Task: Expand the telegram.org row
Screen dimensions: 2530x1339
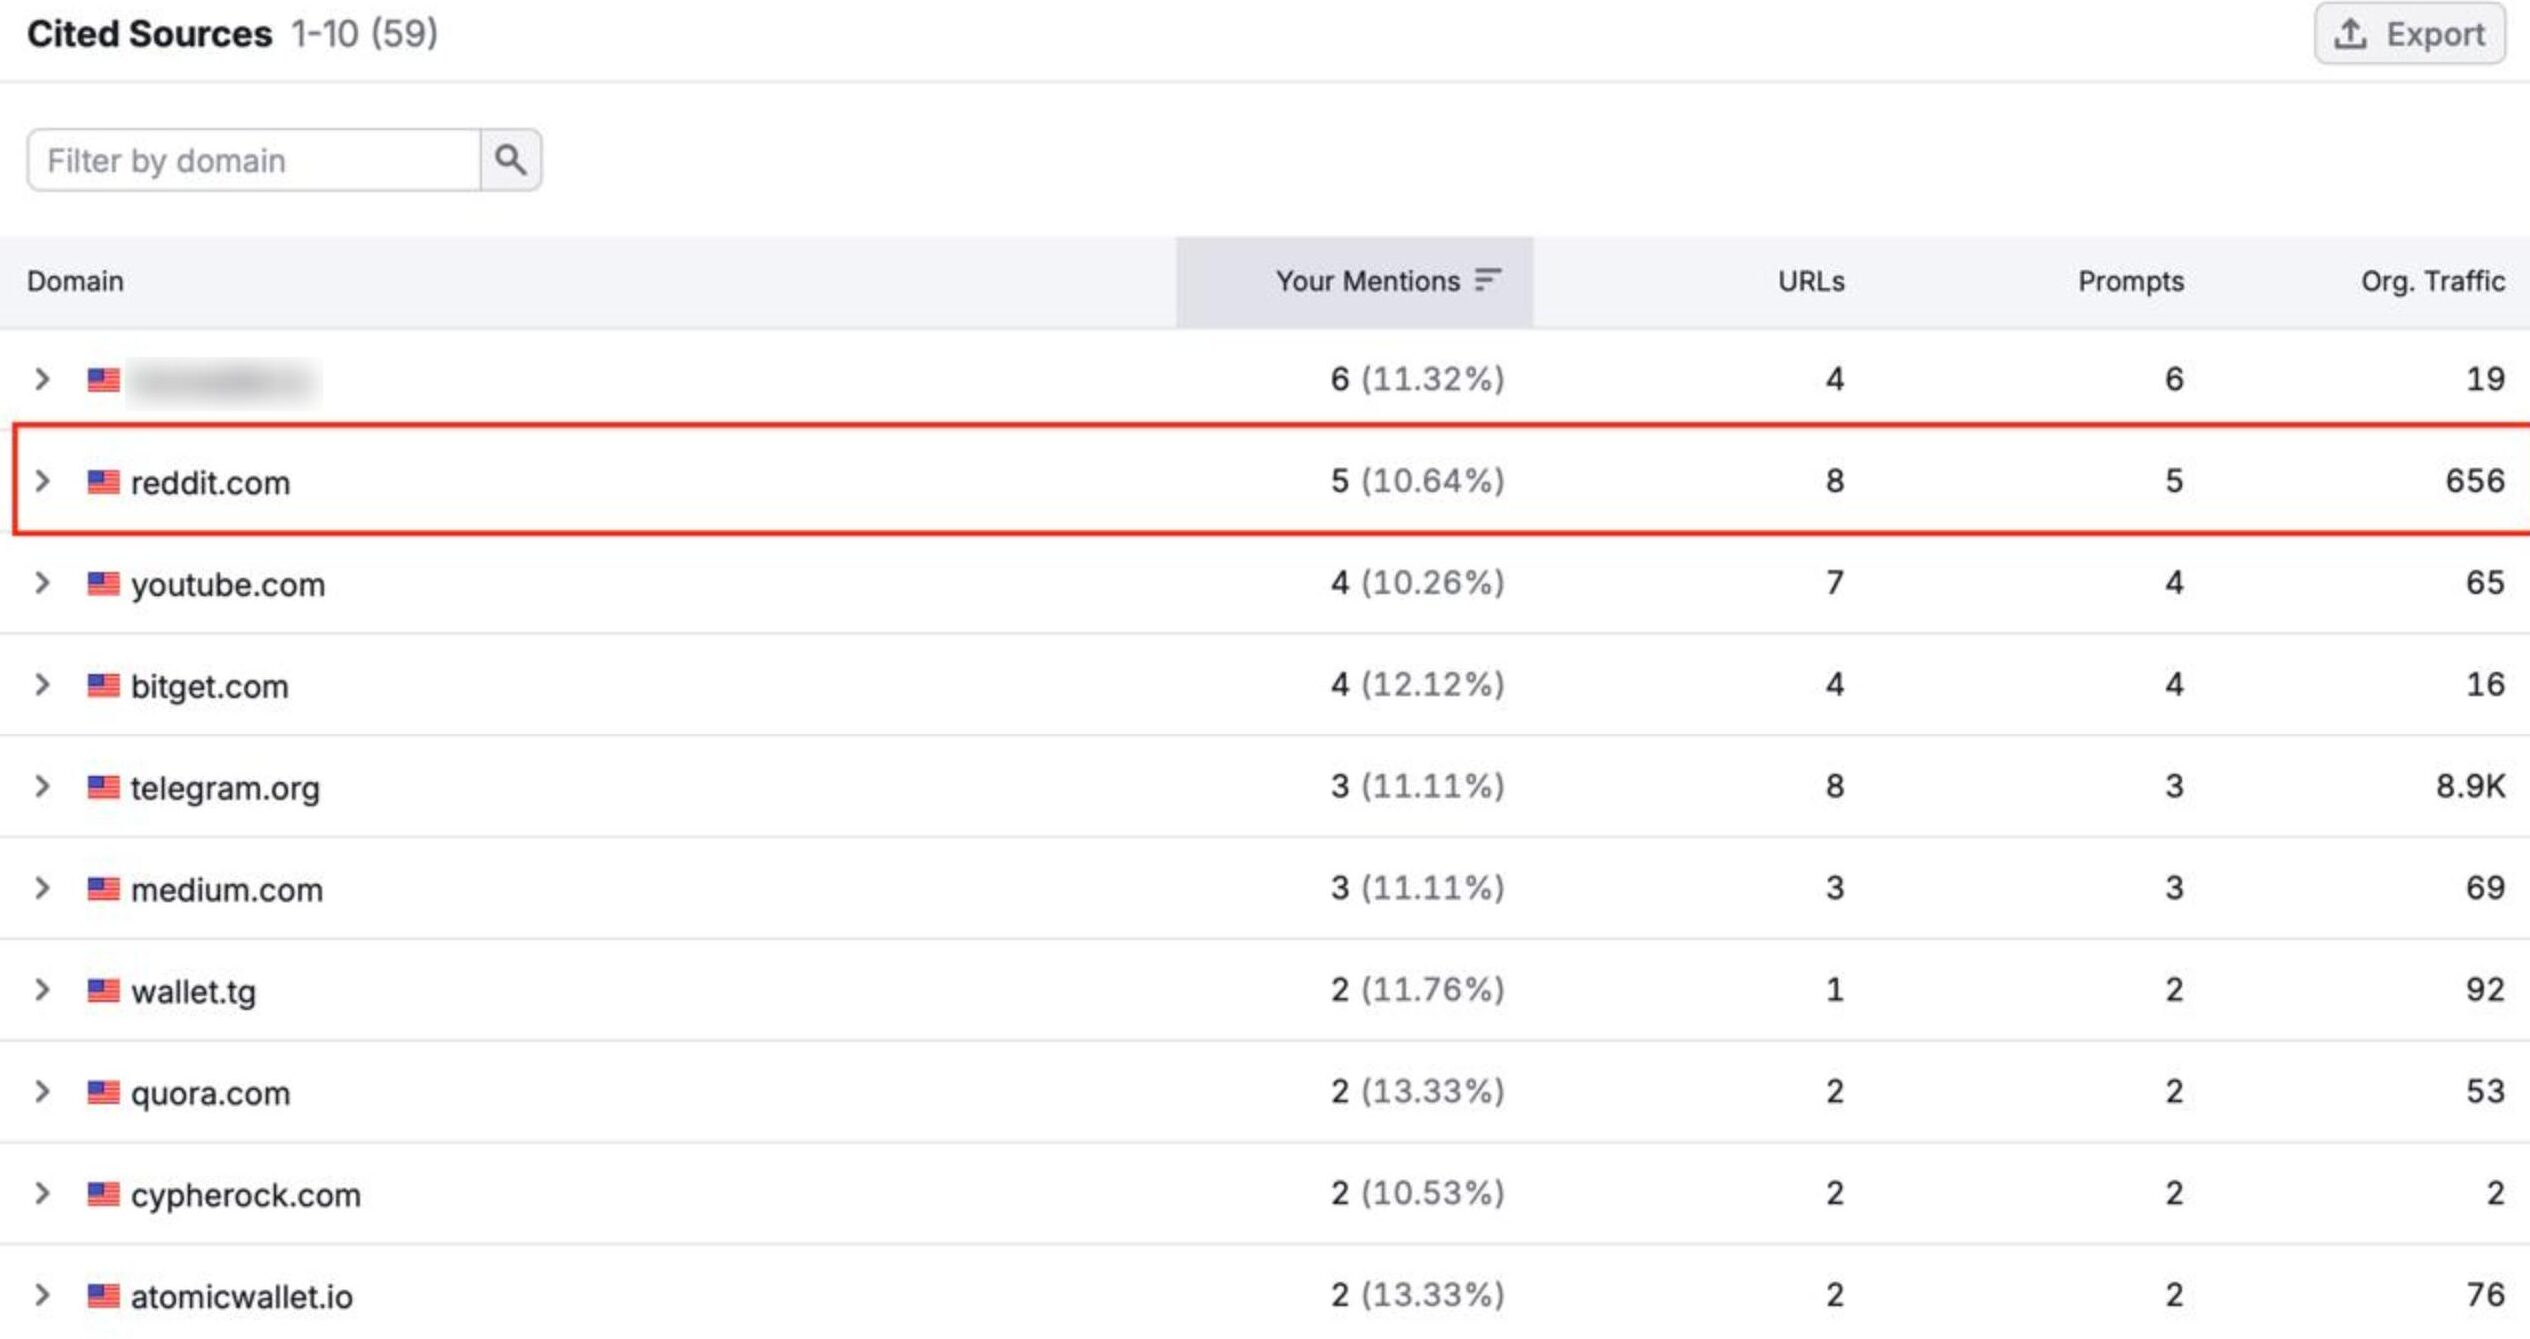Action: click(42, 787)
